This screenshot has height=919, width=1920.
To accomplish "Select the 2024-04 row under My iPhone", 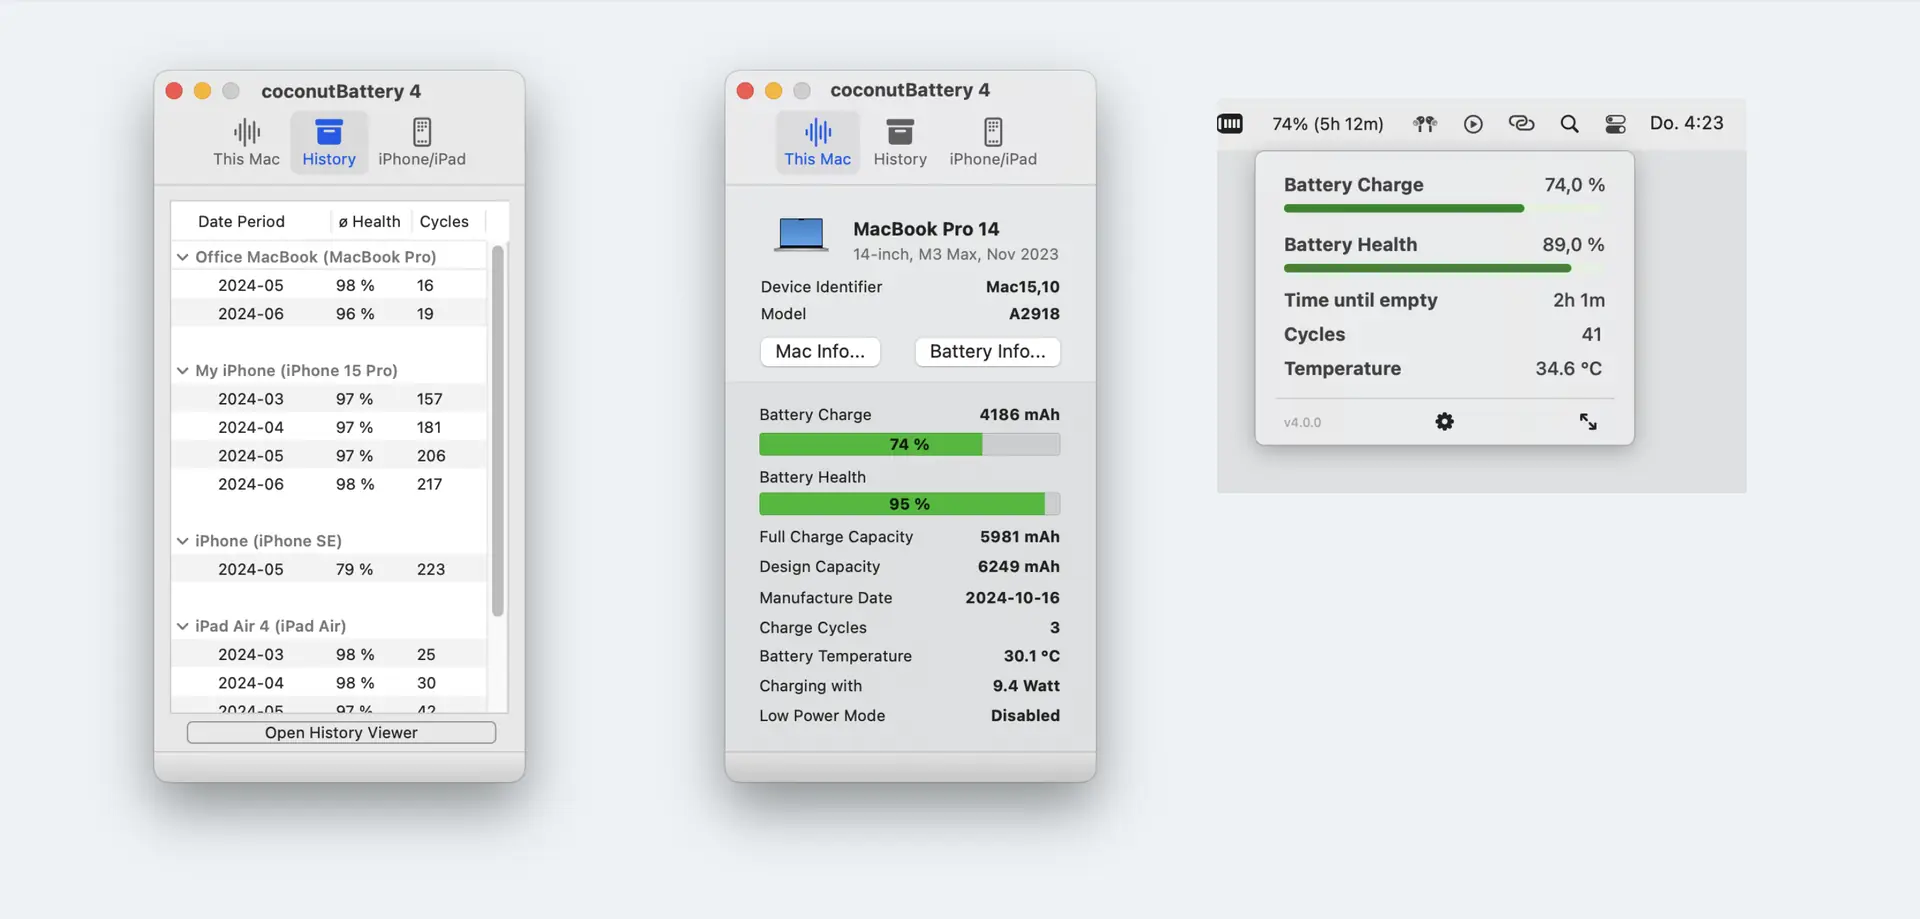I will point(329,427).
